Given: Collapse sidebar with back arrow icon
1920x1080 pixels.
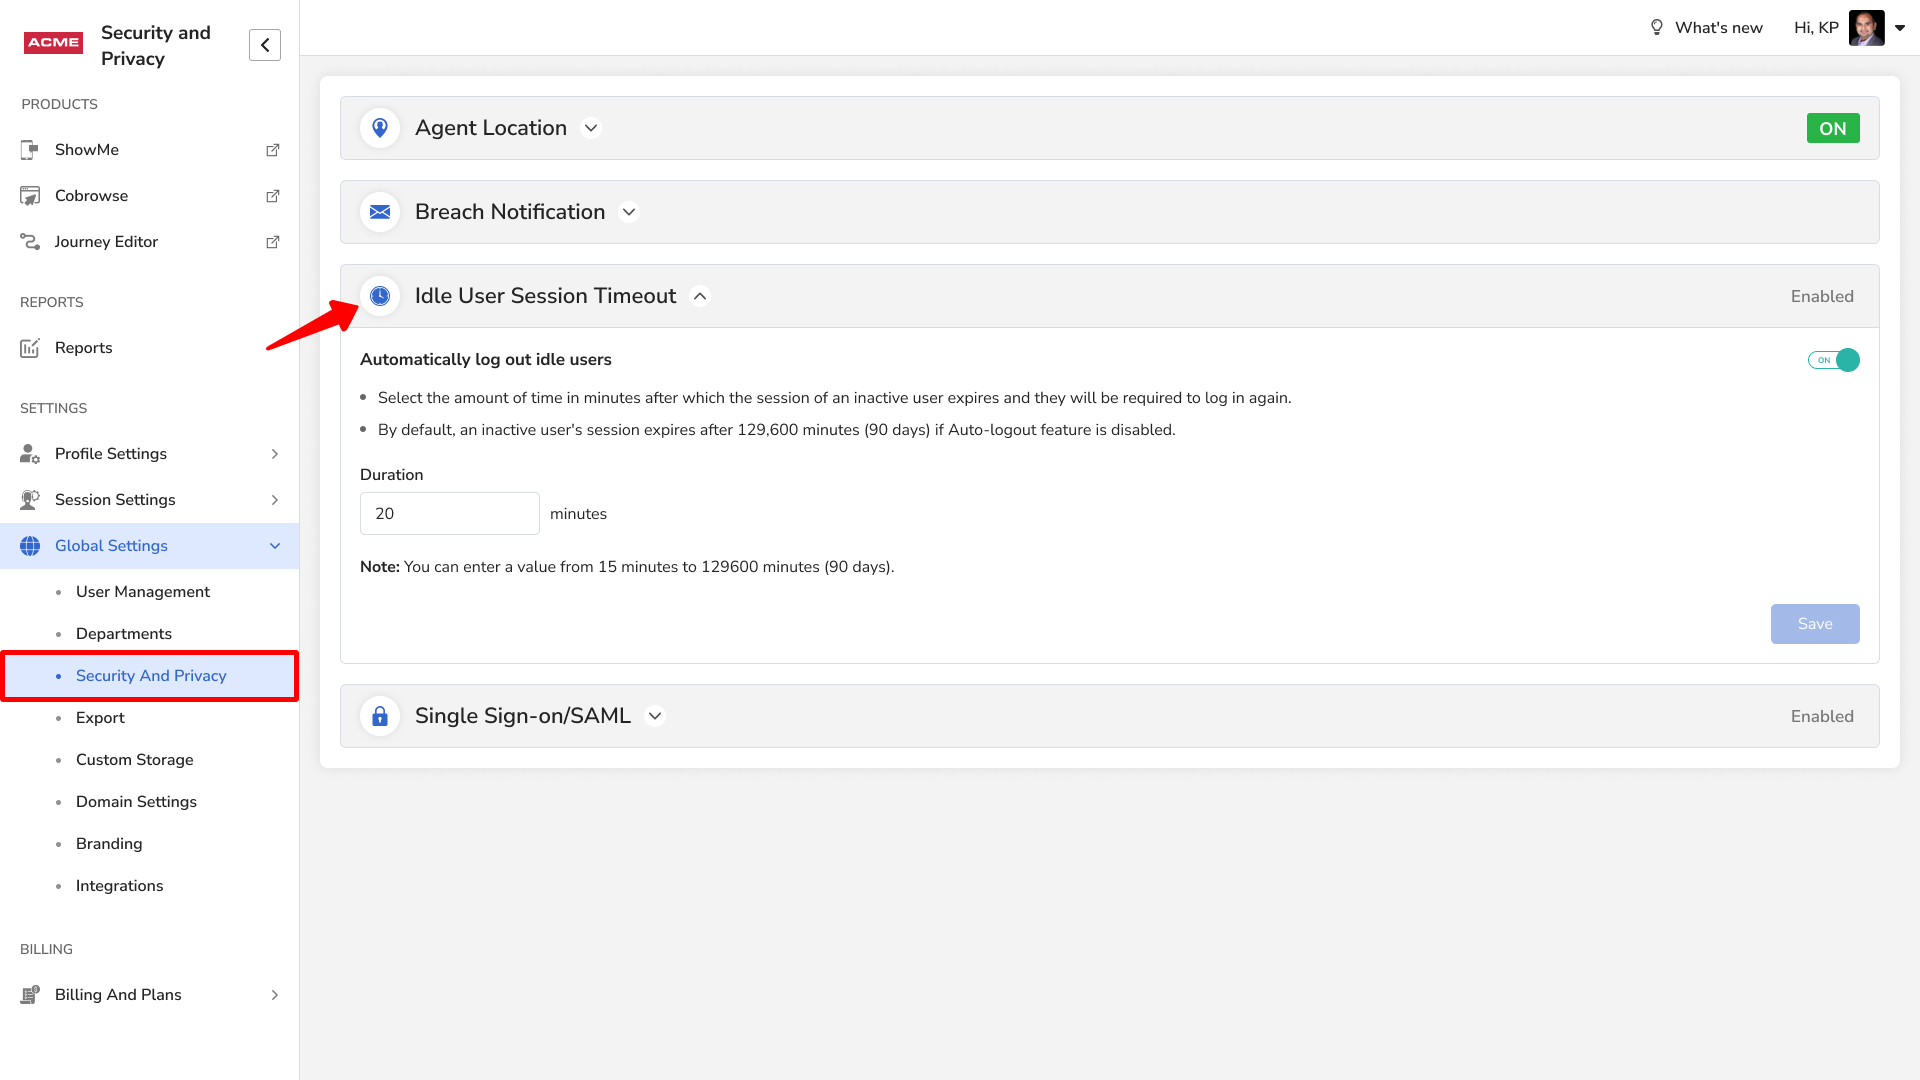Looking at the screenshot, I should (x=265, y=45).
